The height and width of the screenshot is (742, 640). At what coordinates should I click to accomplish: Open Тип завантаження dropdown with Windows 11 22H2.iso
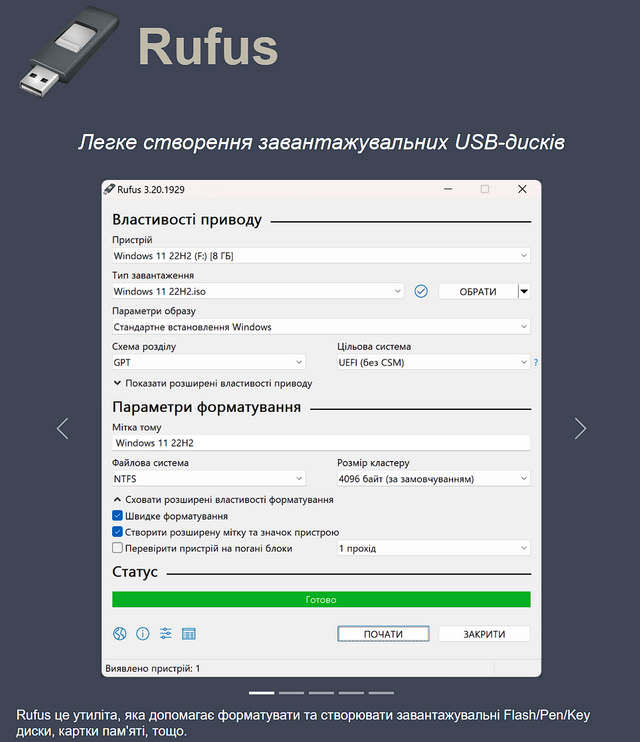(258, 291)
